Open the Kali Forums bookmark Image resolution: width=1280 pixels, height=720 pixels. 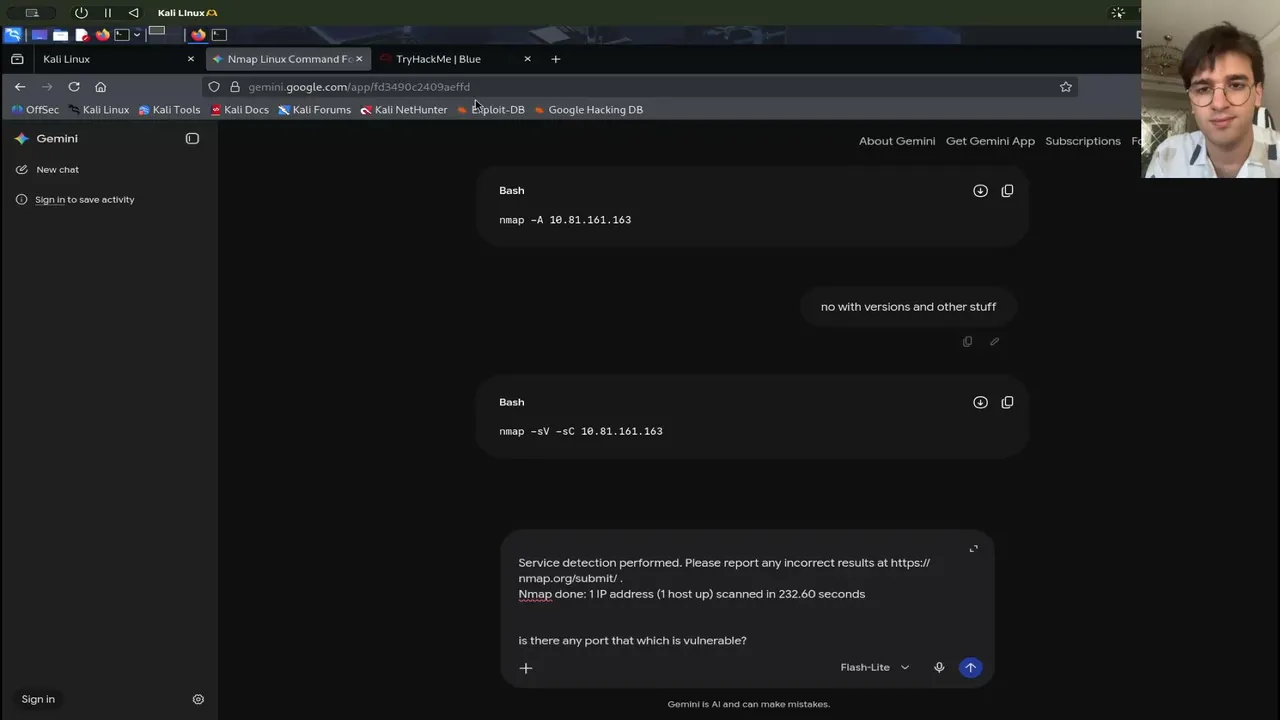tap(314, 110)
